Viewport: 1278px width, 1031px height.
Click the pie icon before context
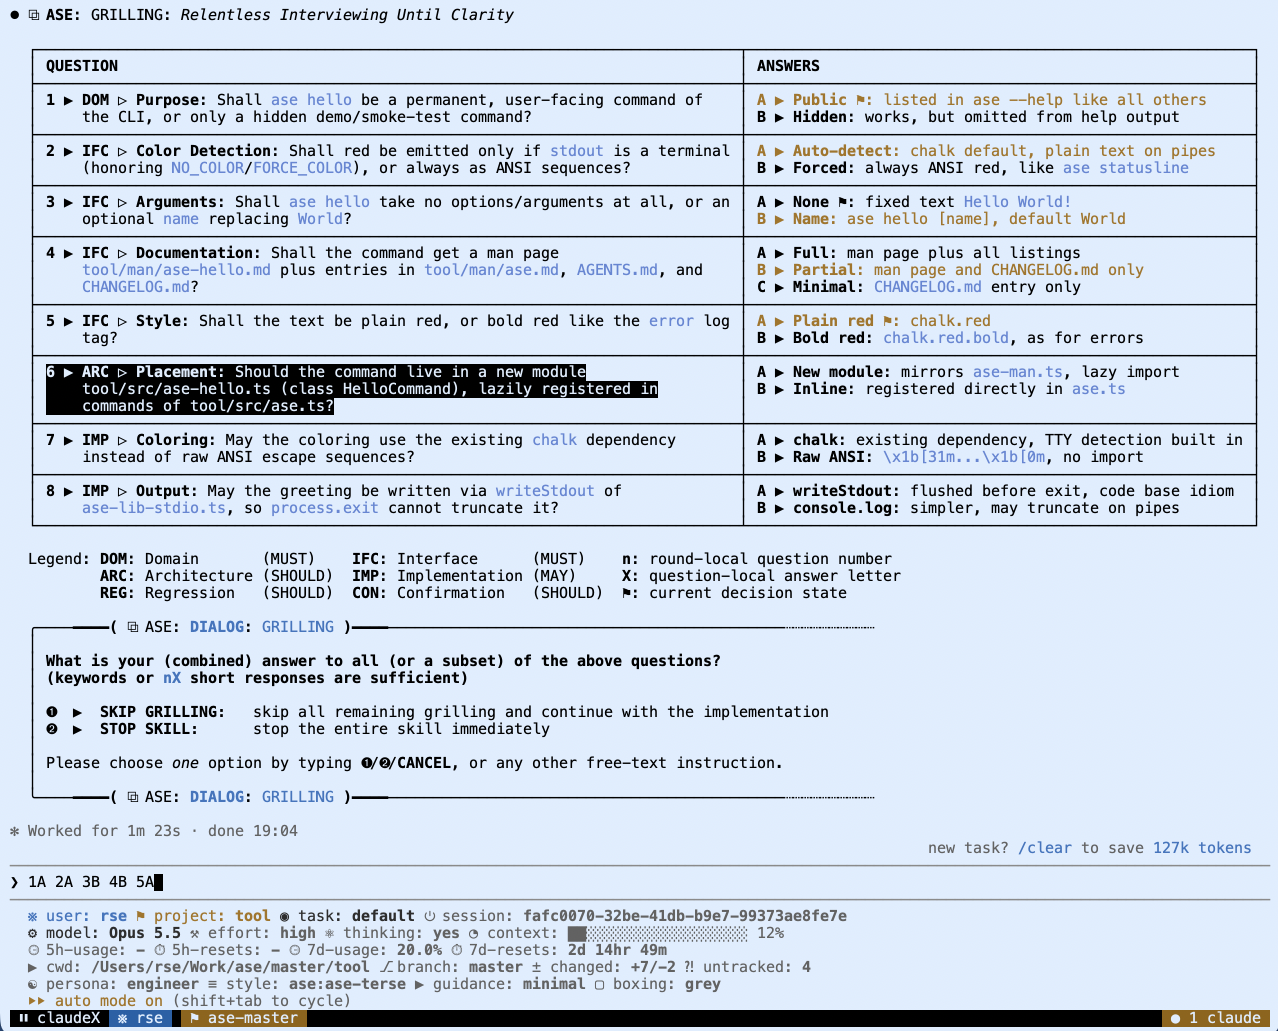tap(474, 933)
